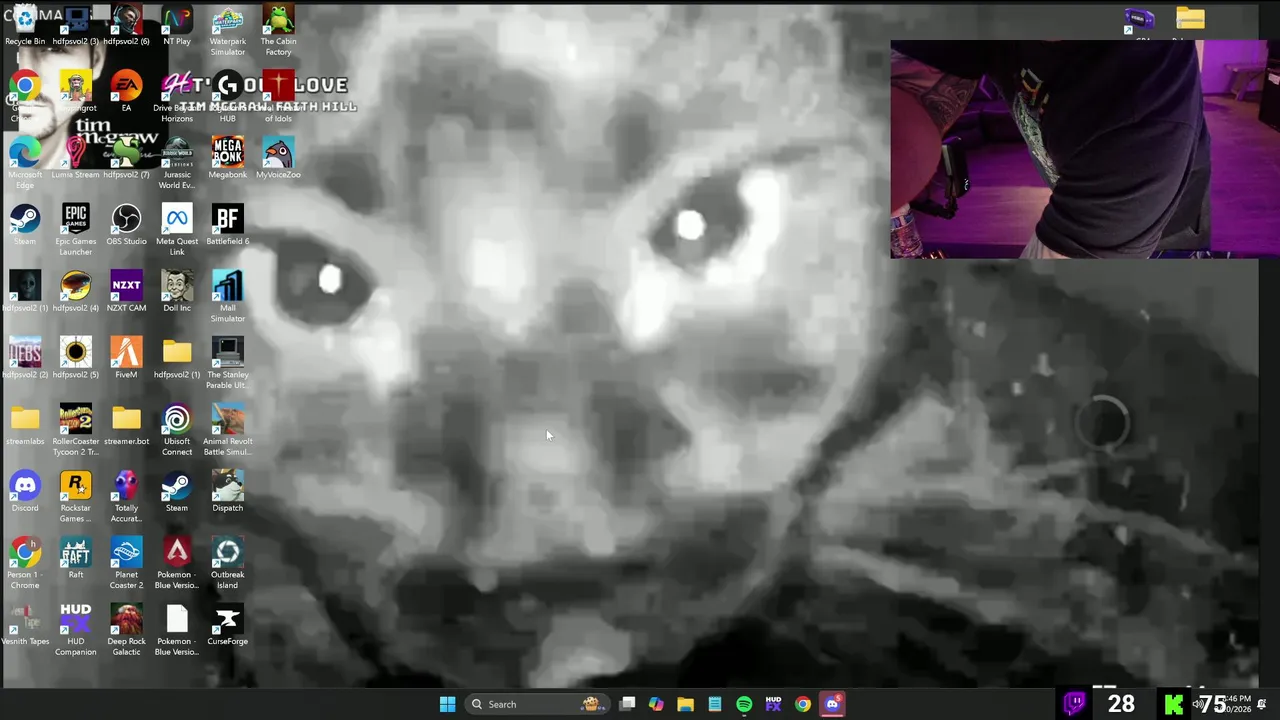This screenshot has width=1280, height=720.
Task: Launch Jurassic World Evolution shortcut
Action: (x=177, y=164)
